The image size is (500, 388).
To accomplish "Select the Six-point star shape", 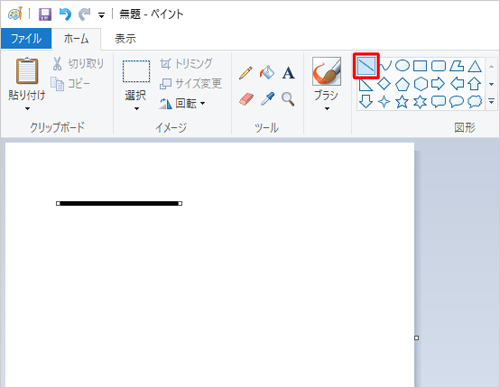I will pos(420,102).
